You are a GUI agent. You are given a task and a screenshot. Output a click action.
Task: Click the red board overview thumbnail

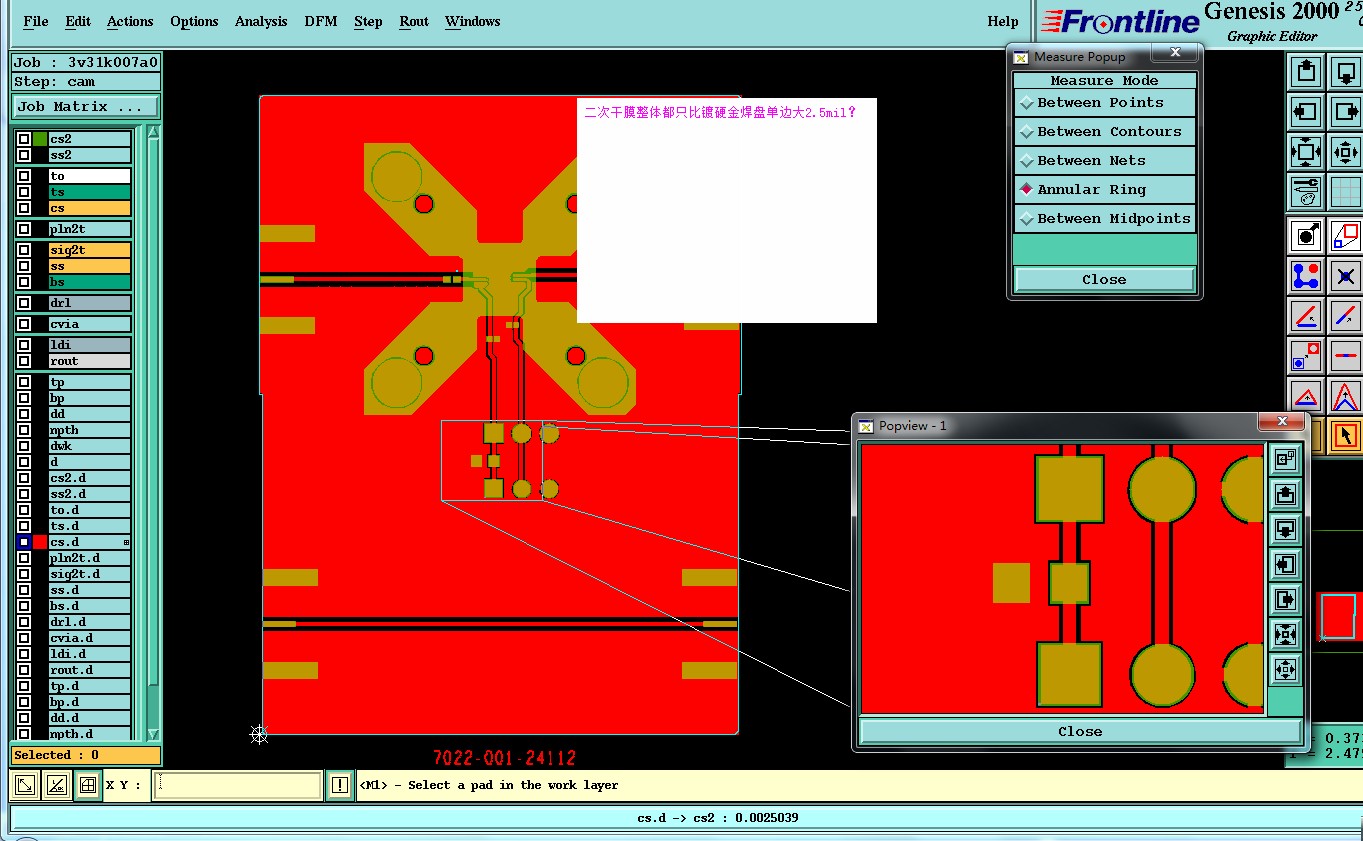[1338, 616]
